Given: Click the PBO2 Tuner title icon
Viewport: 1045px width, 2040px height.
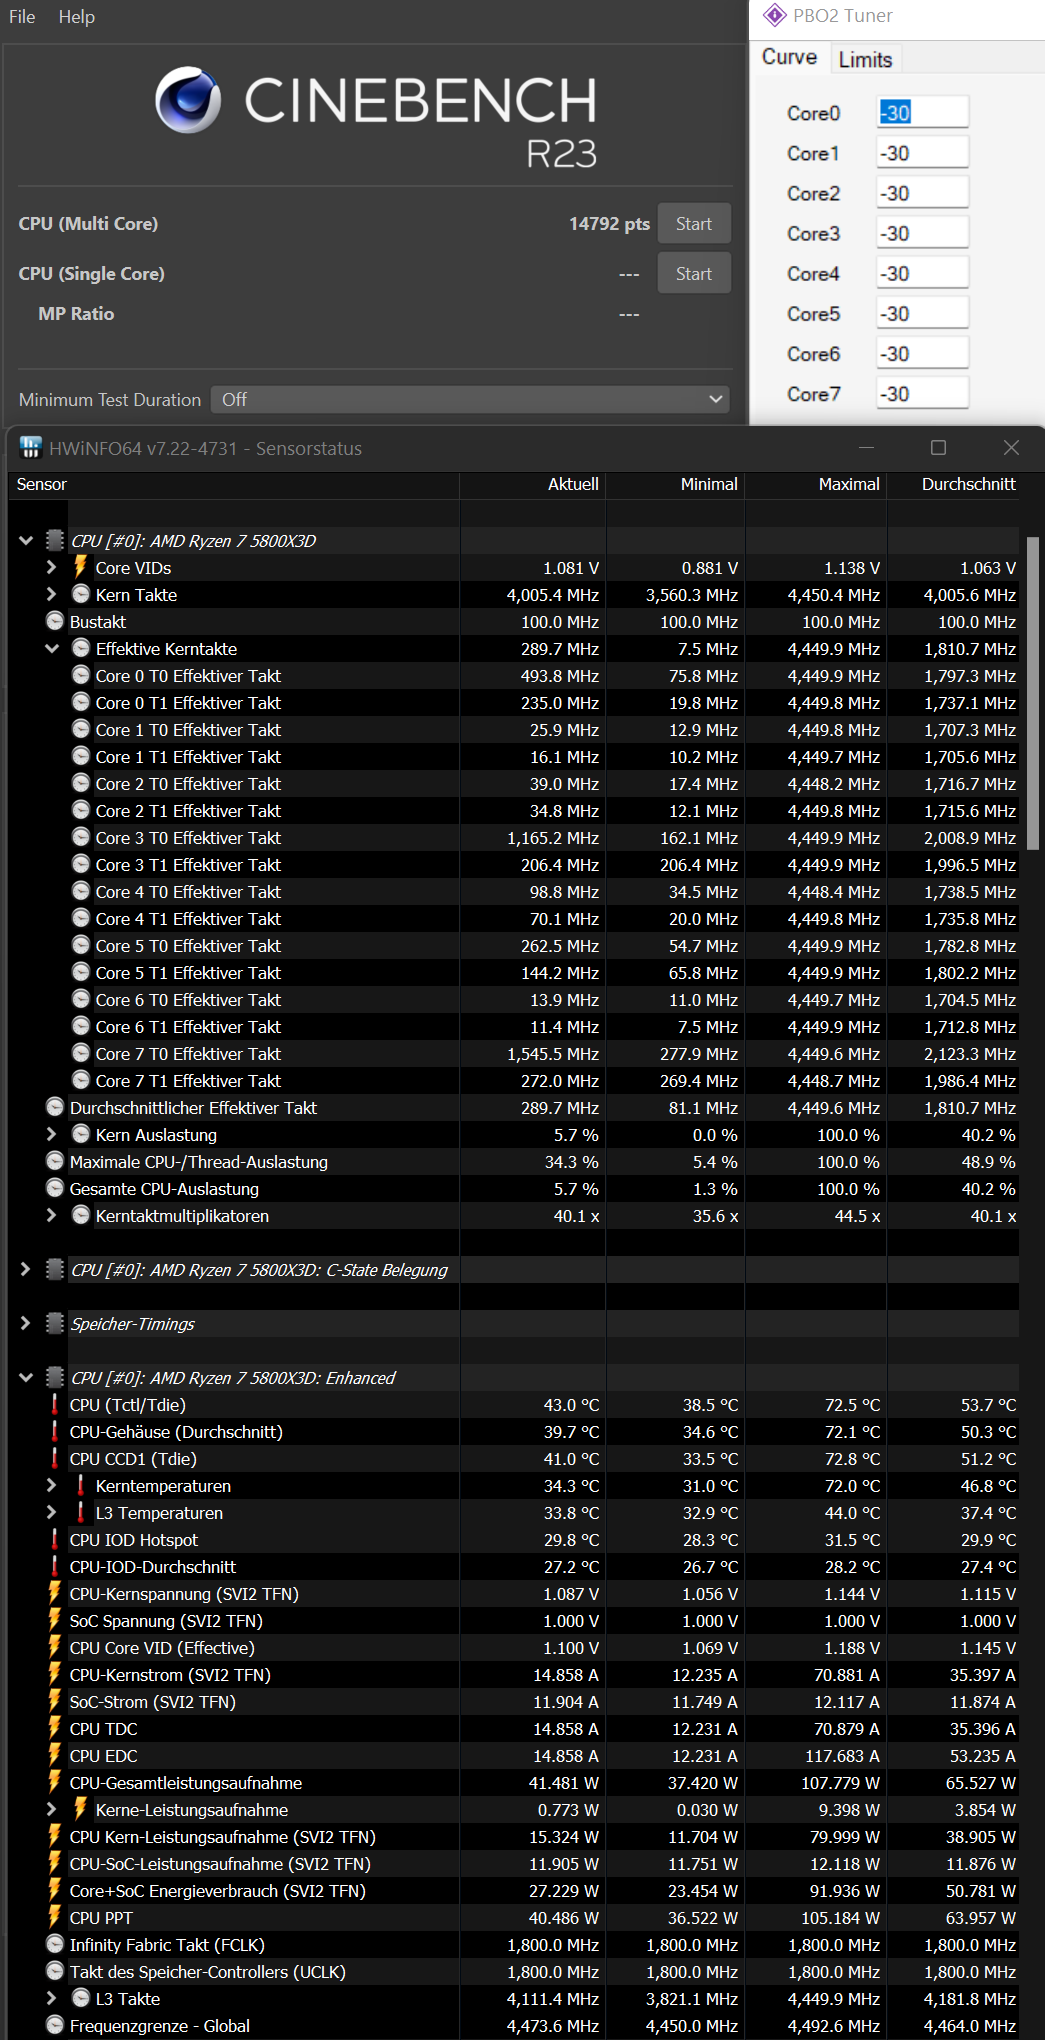Looking at the screenshot, I should tap(774, 15).
